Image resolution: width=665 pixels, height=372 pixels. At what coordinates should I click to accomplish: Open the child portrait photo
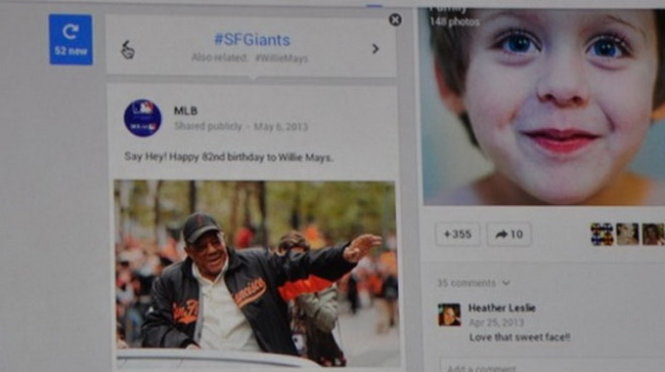544,106
